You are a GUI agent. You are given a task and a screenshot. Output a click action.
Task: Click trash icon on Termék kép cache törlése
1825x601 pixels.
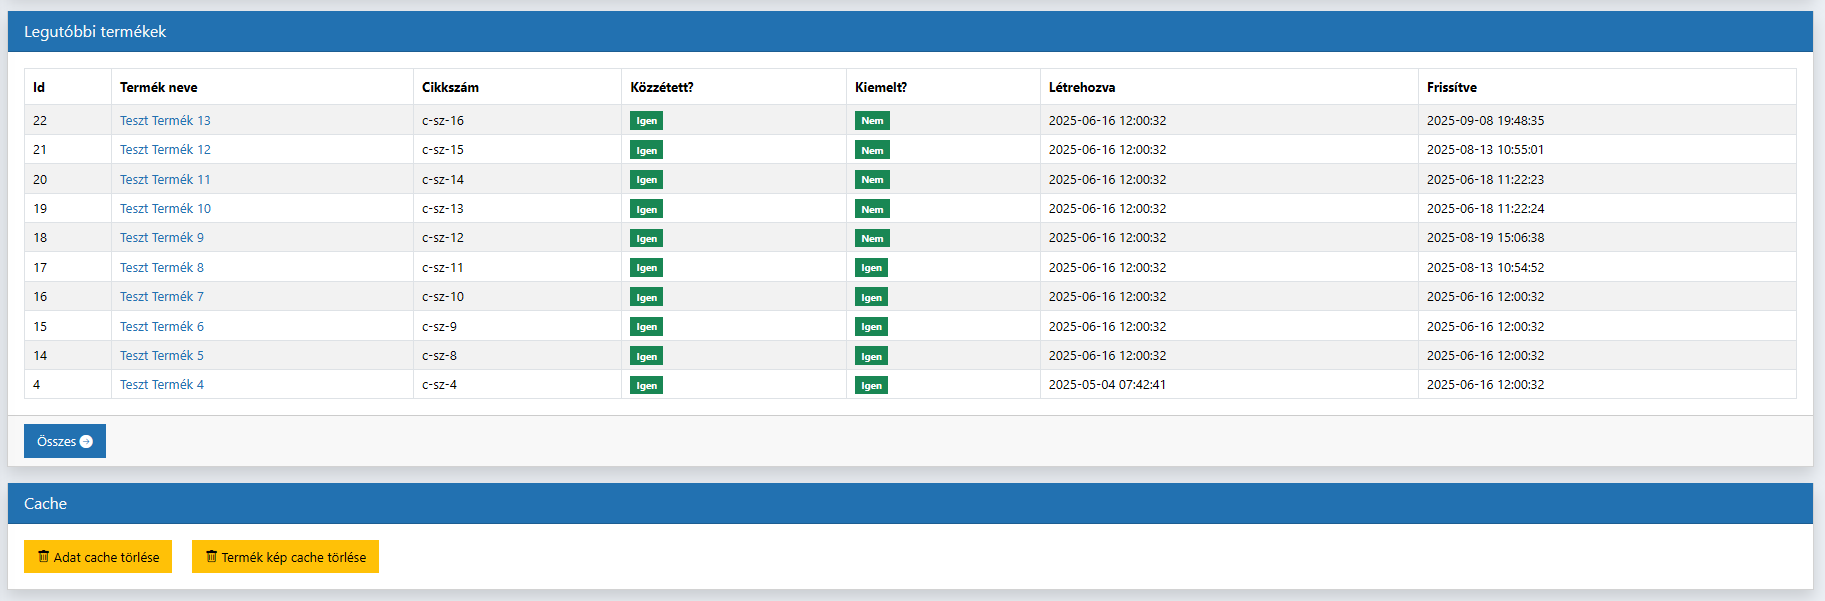click(211, 557)
